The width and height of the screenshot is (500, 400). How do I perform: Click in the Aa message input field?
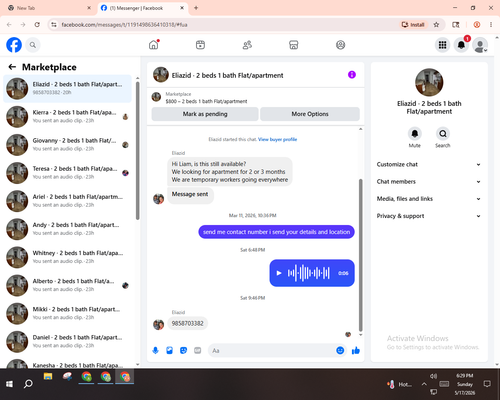coord(272,350)
